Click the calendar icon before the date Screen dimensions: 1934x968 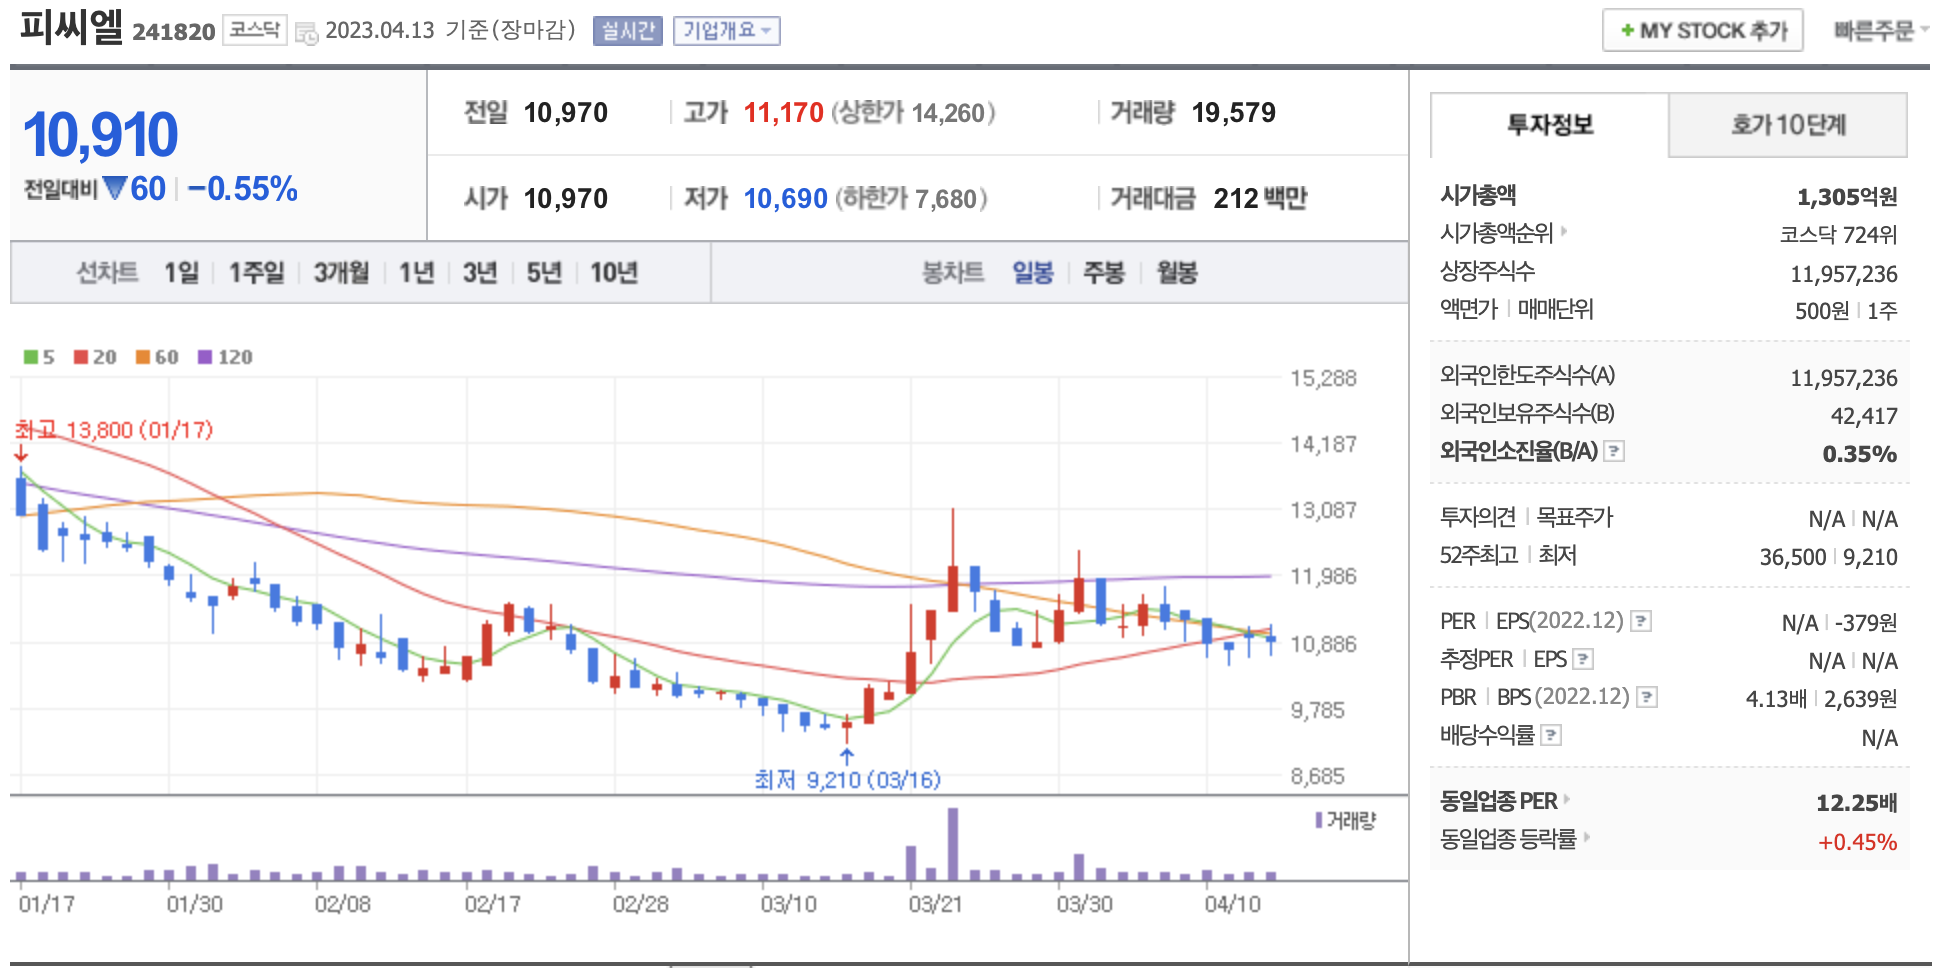[x=306, y=32]
